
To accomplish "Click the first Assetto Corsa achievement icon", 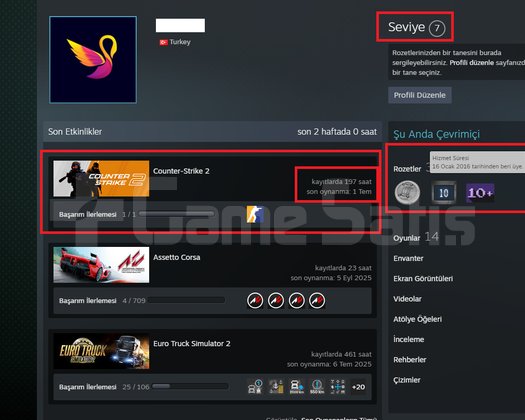I will [x=255, y=300].
